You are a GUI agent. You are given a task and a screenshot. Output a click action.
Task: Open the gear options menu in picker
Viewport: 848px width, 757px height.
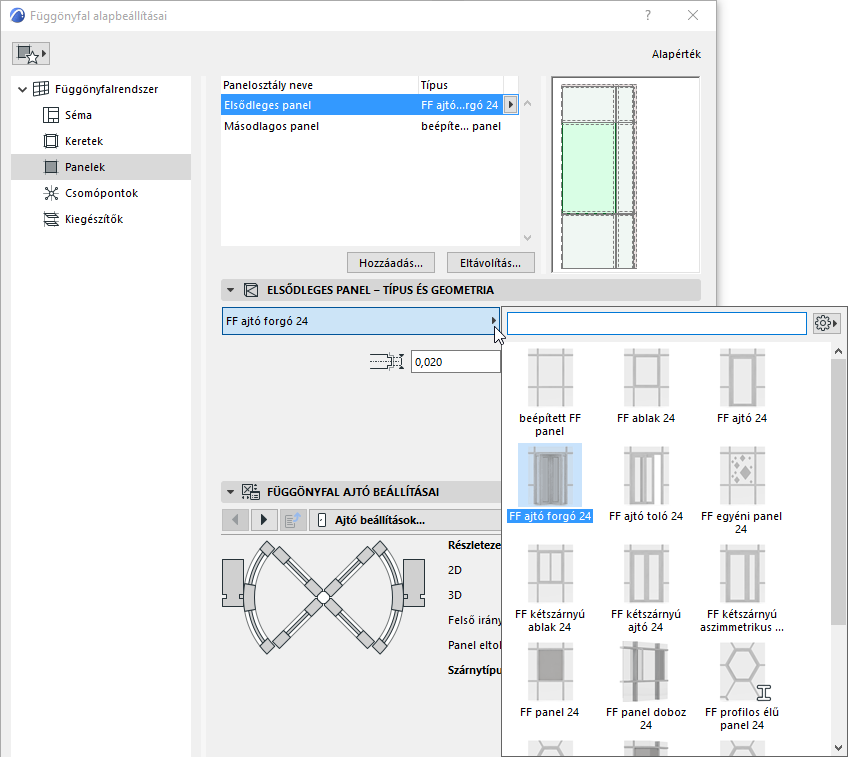(x=826, y=323)
